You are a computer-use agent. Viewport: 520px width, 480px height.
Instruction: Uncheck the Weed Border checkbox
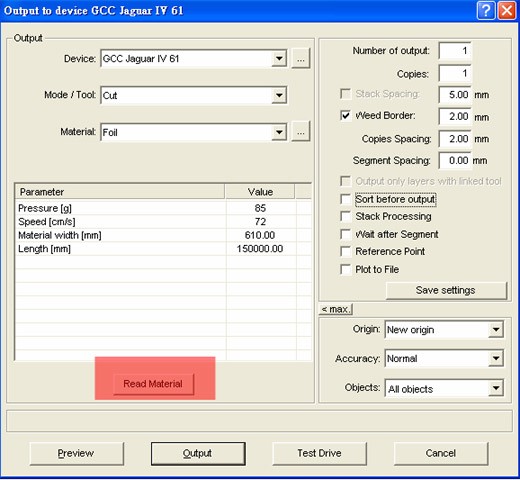345,115
